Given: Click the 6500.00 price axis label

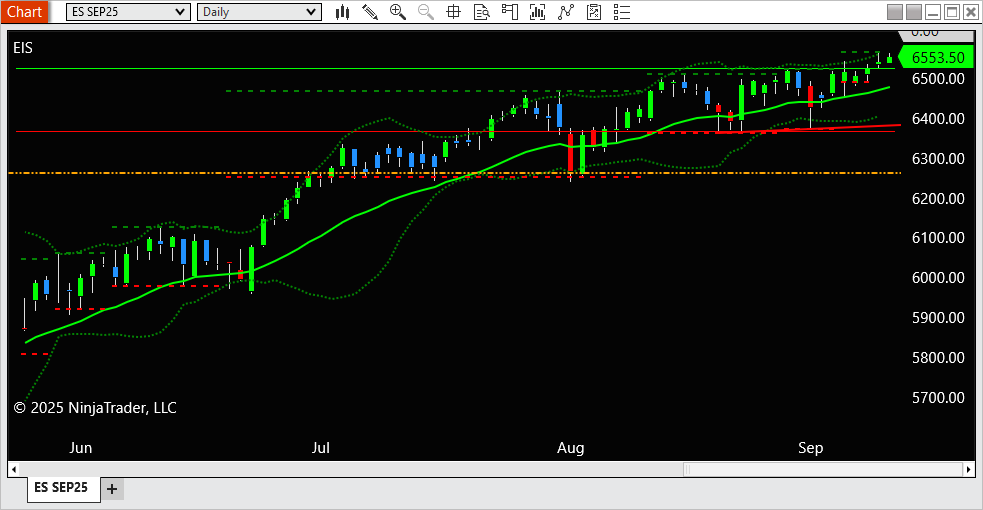Looking at the screenshot, I should coord(938,79).
